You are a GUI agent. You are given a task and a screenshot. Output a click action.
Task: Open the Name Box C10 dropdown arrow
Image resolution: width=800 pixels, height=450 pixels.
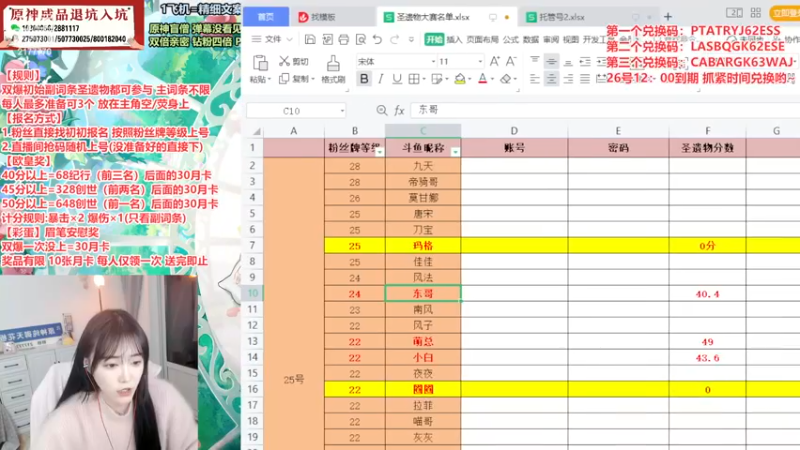pyautogui.click(x=342, y=111)
